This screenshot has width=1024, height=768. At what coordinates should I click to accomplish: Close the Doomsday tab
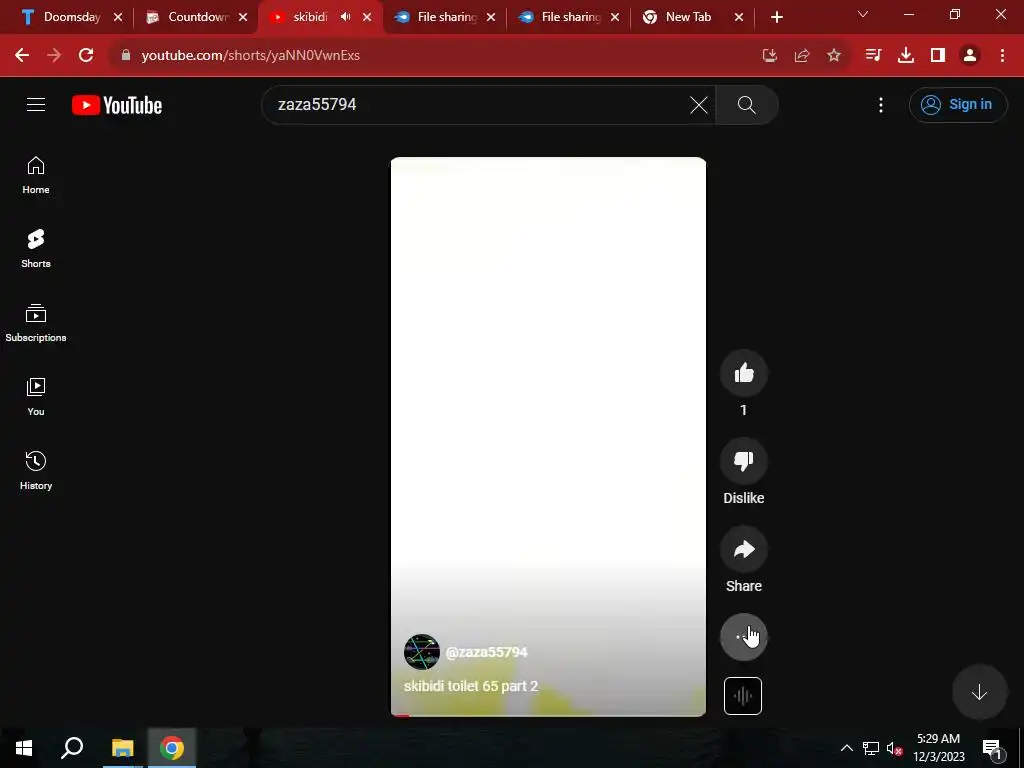(118, 17)
